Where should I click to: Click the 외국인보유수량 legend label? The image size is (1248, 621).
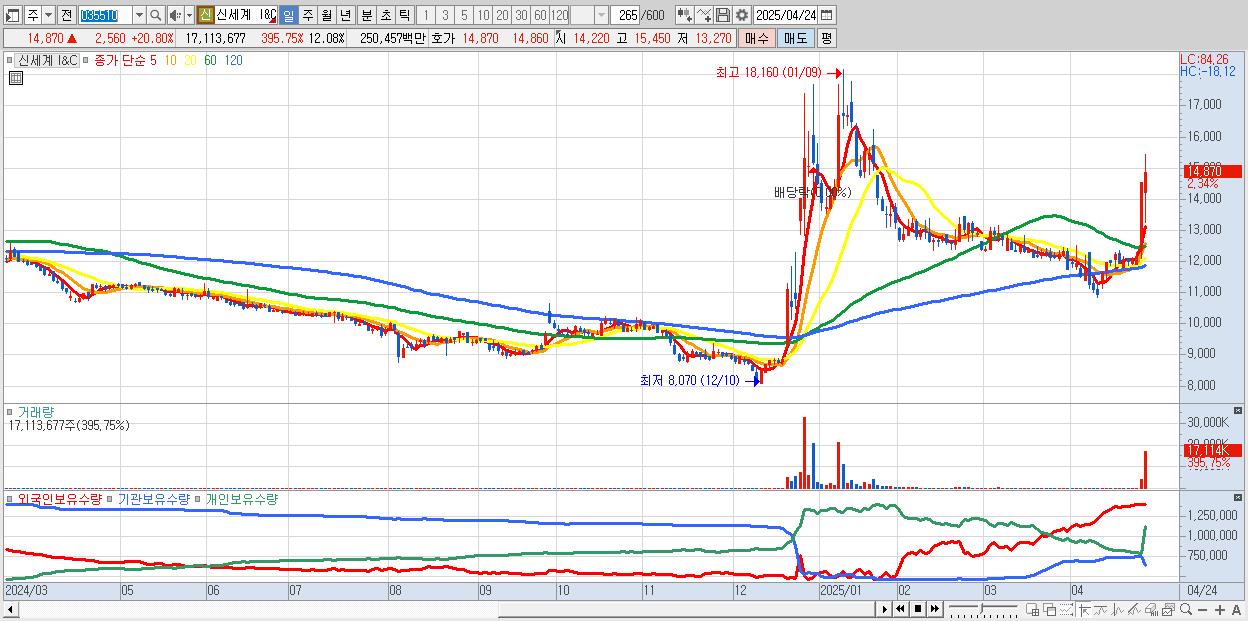click(59, 498)
